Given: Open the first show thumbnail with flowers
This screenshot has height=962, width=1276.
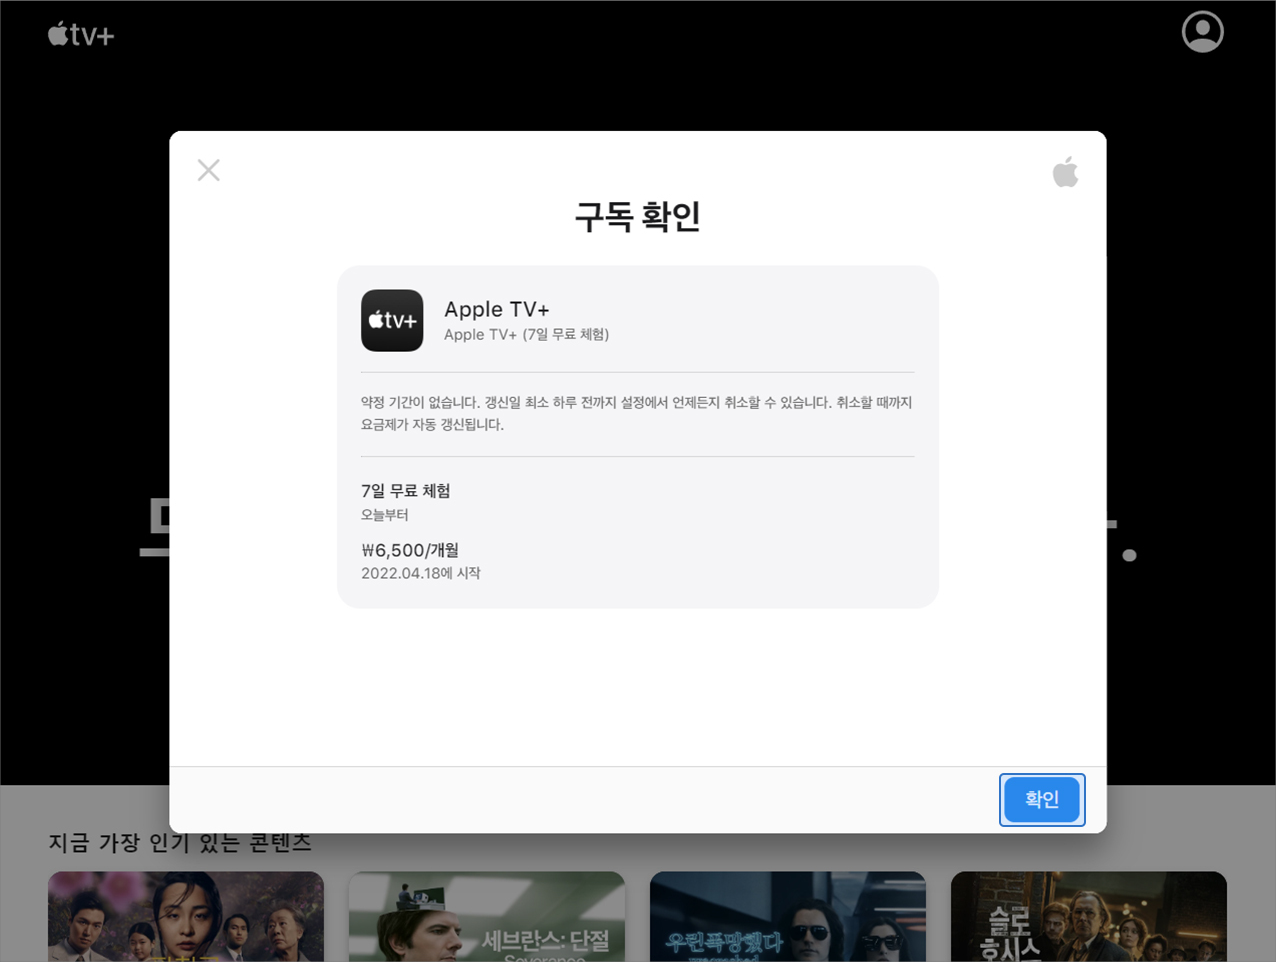Looking at the screenshot, I should pos(186,916).
